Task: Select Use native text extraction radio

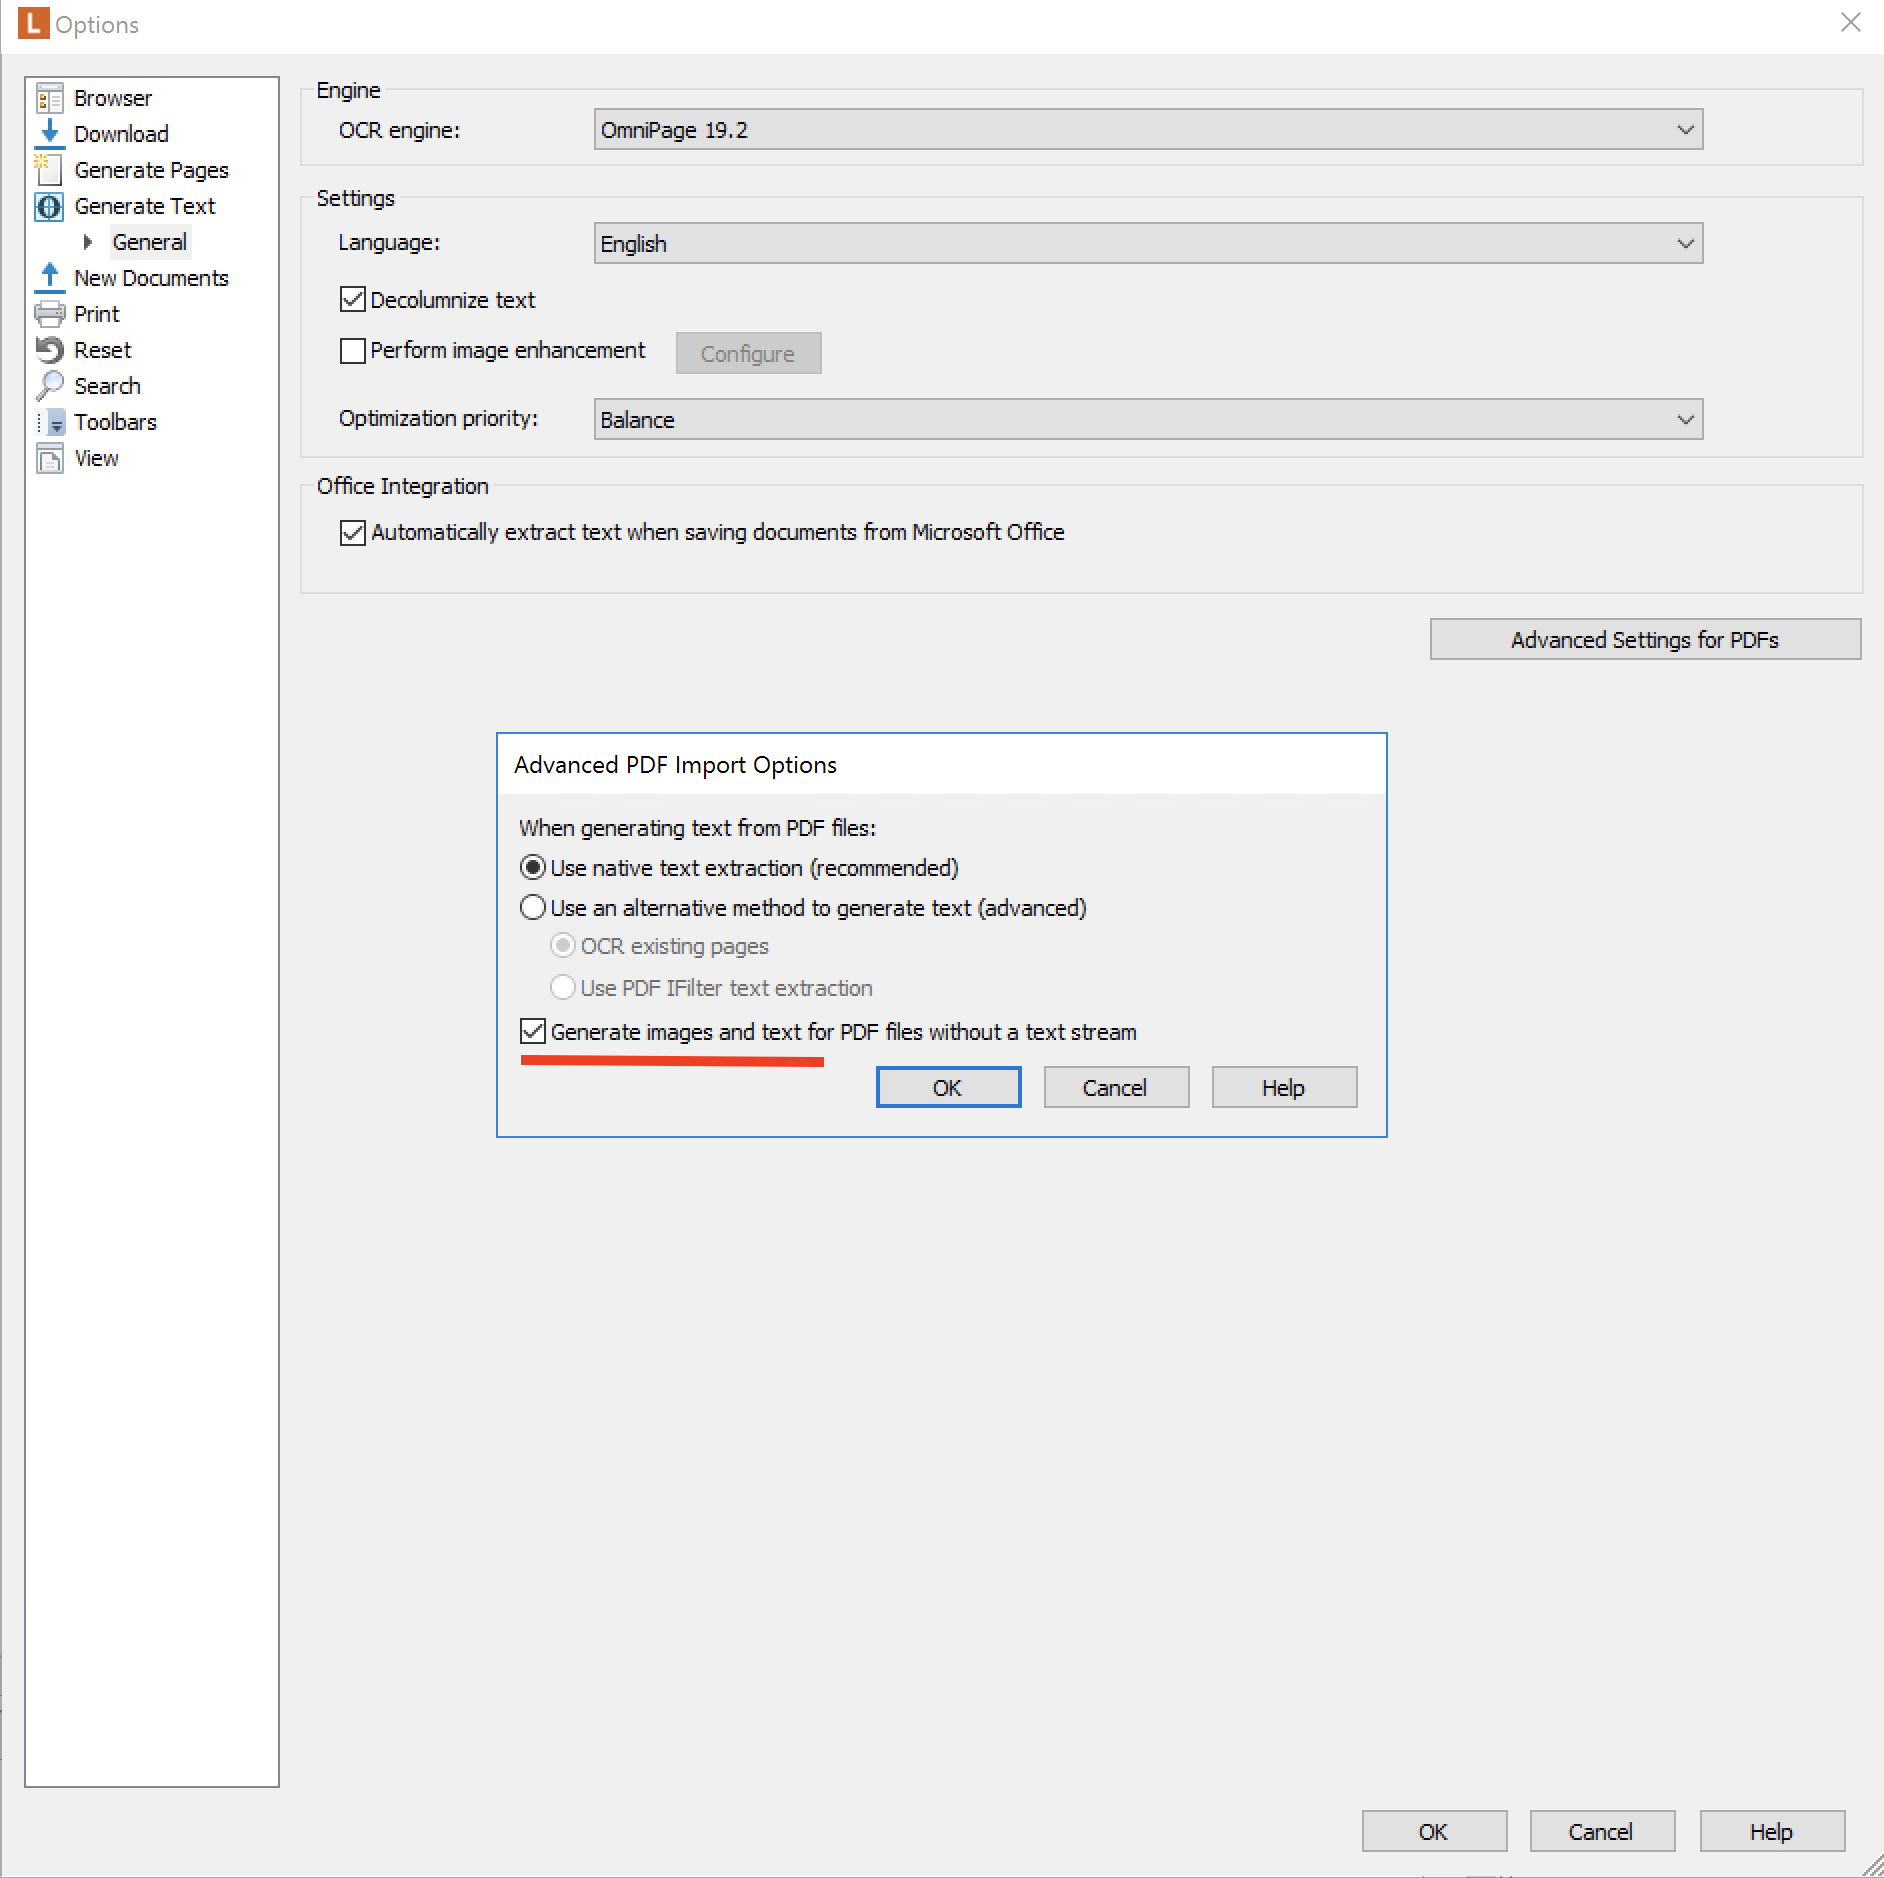Action: pyautogui.click(x=533, y=867)
